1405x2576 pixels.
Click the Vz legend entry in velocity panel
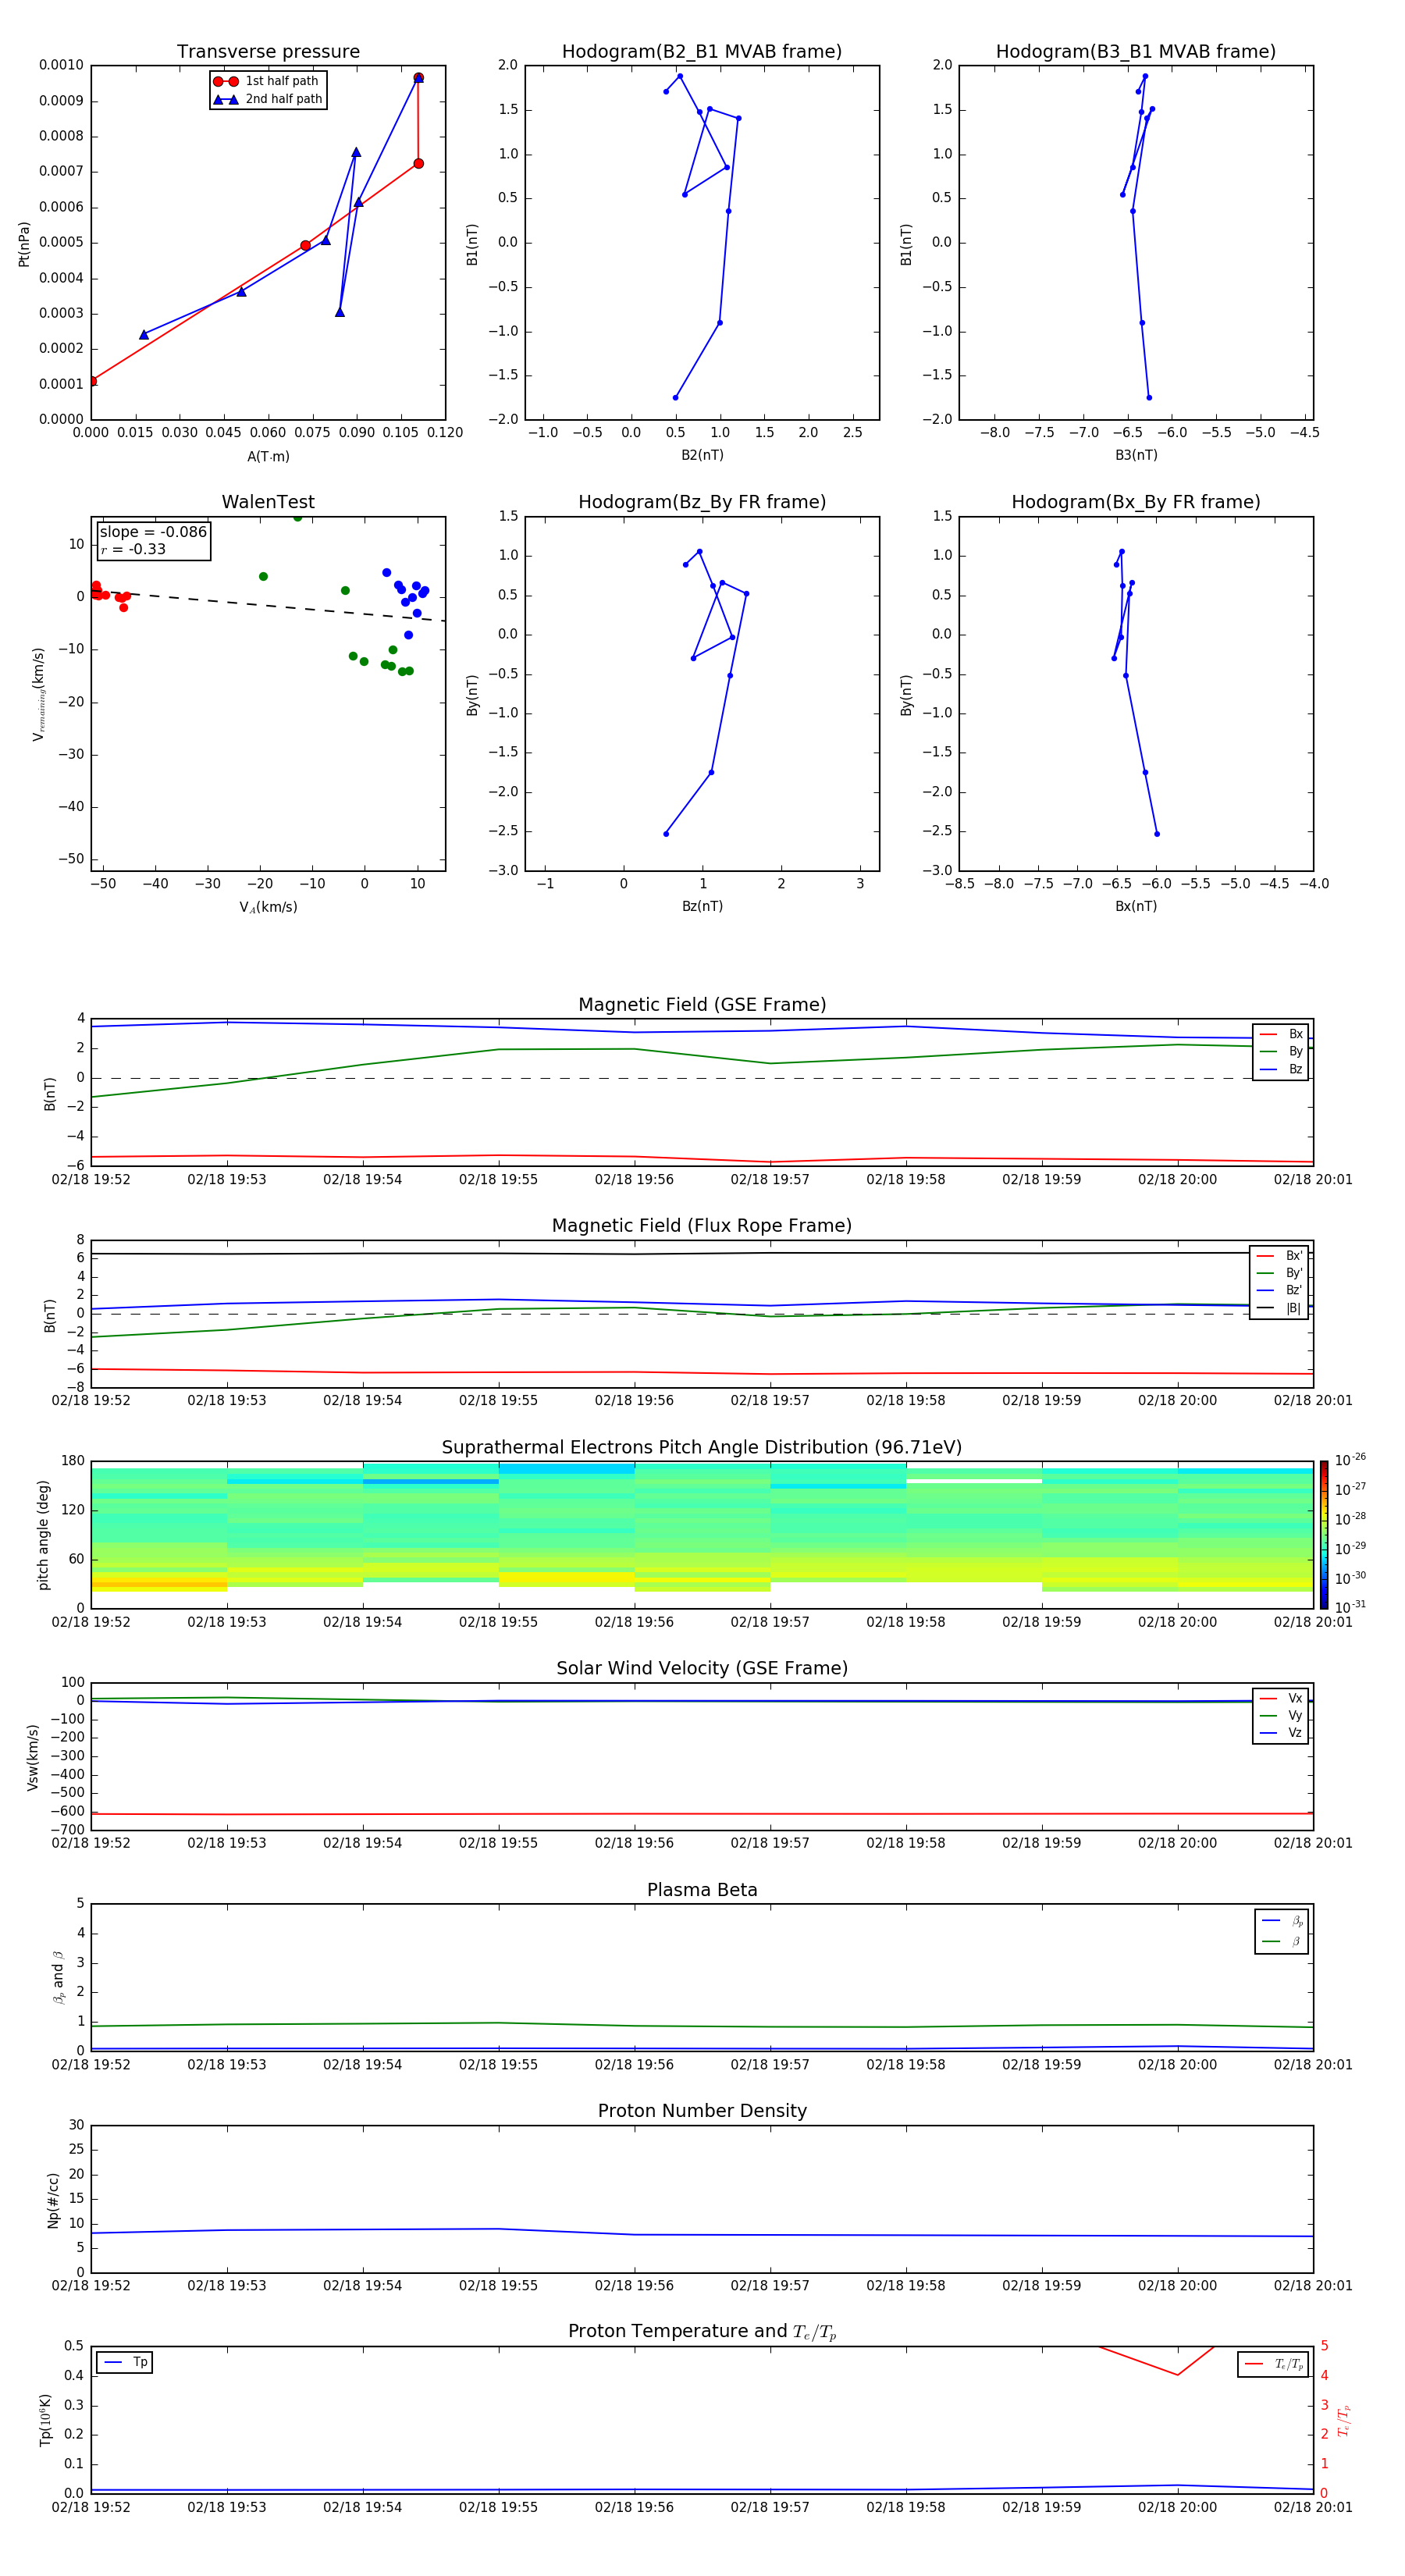tap(1281, 1733)
